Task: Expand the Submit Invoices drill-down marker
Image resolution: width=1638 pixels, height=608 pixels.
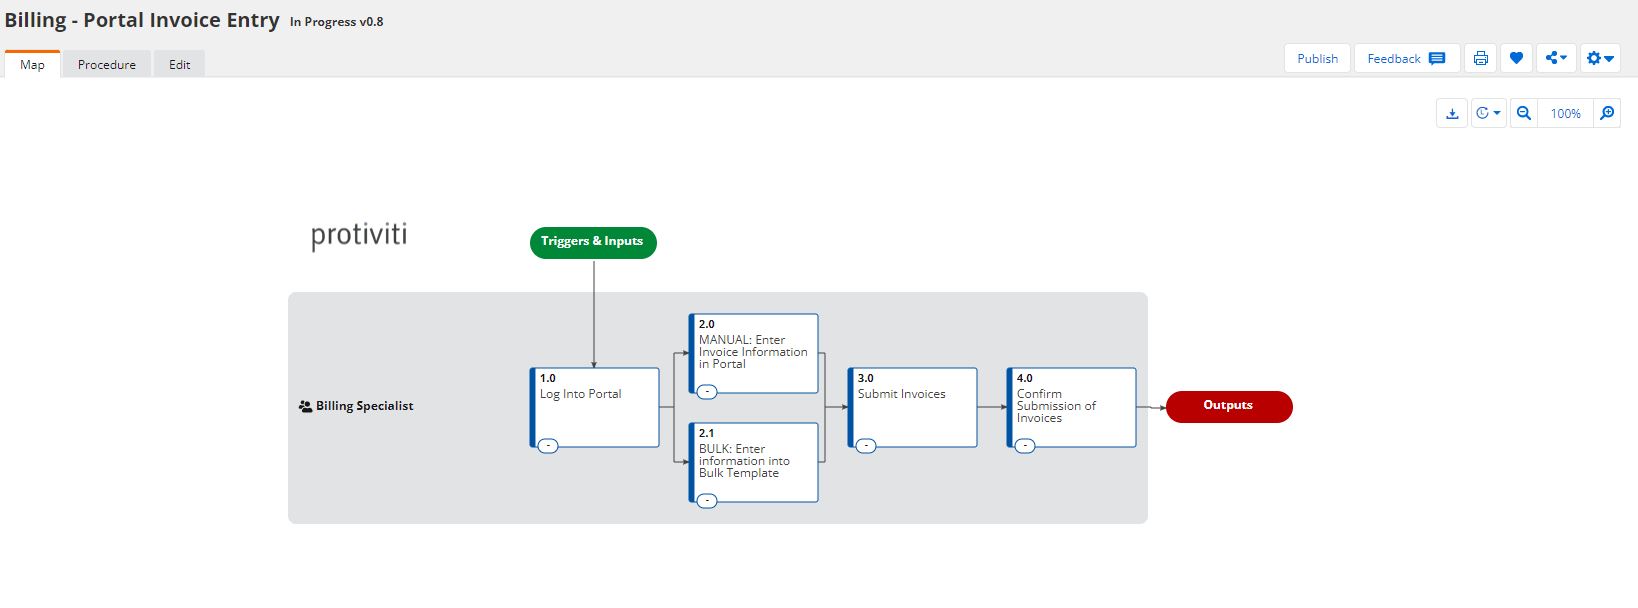Action: pyautogui.click(x=866, y=446)
